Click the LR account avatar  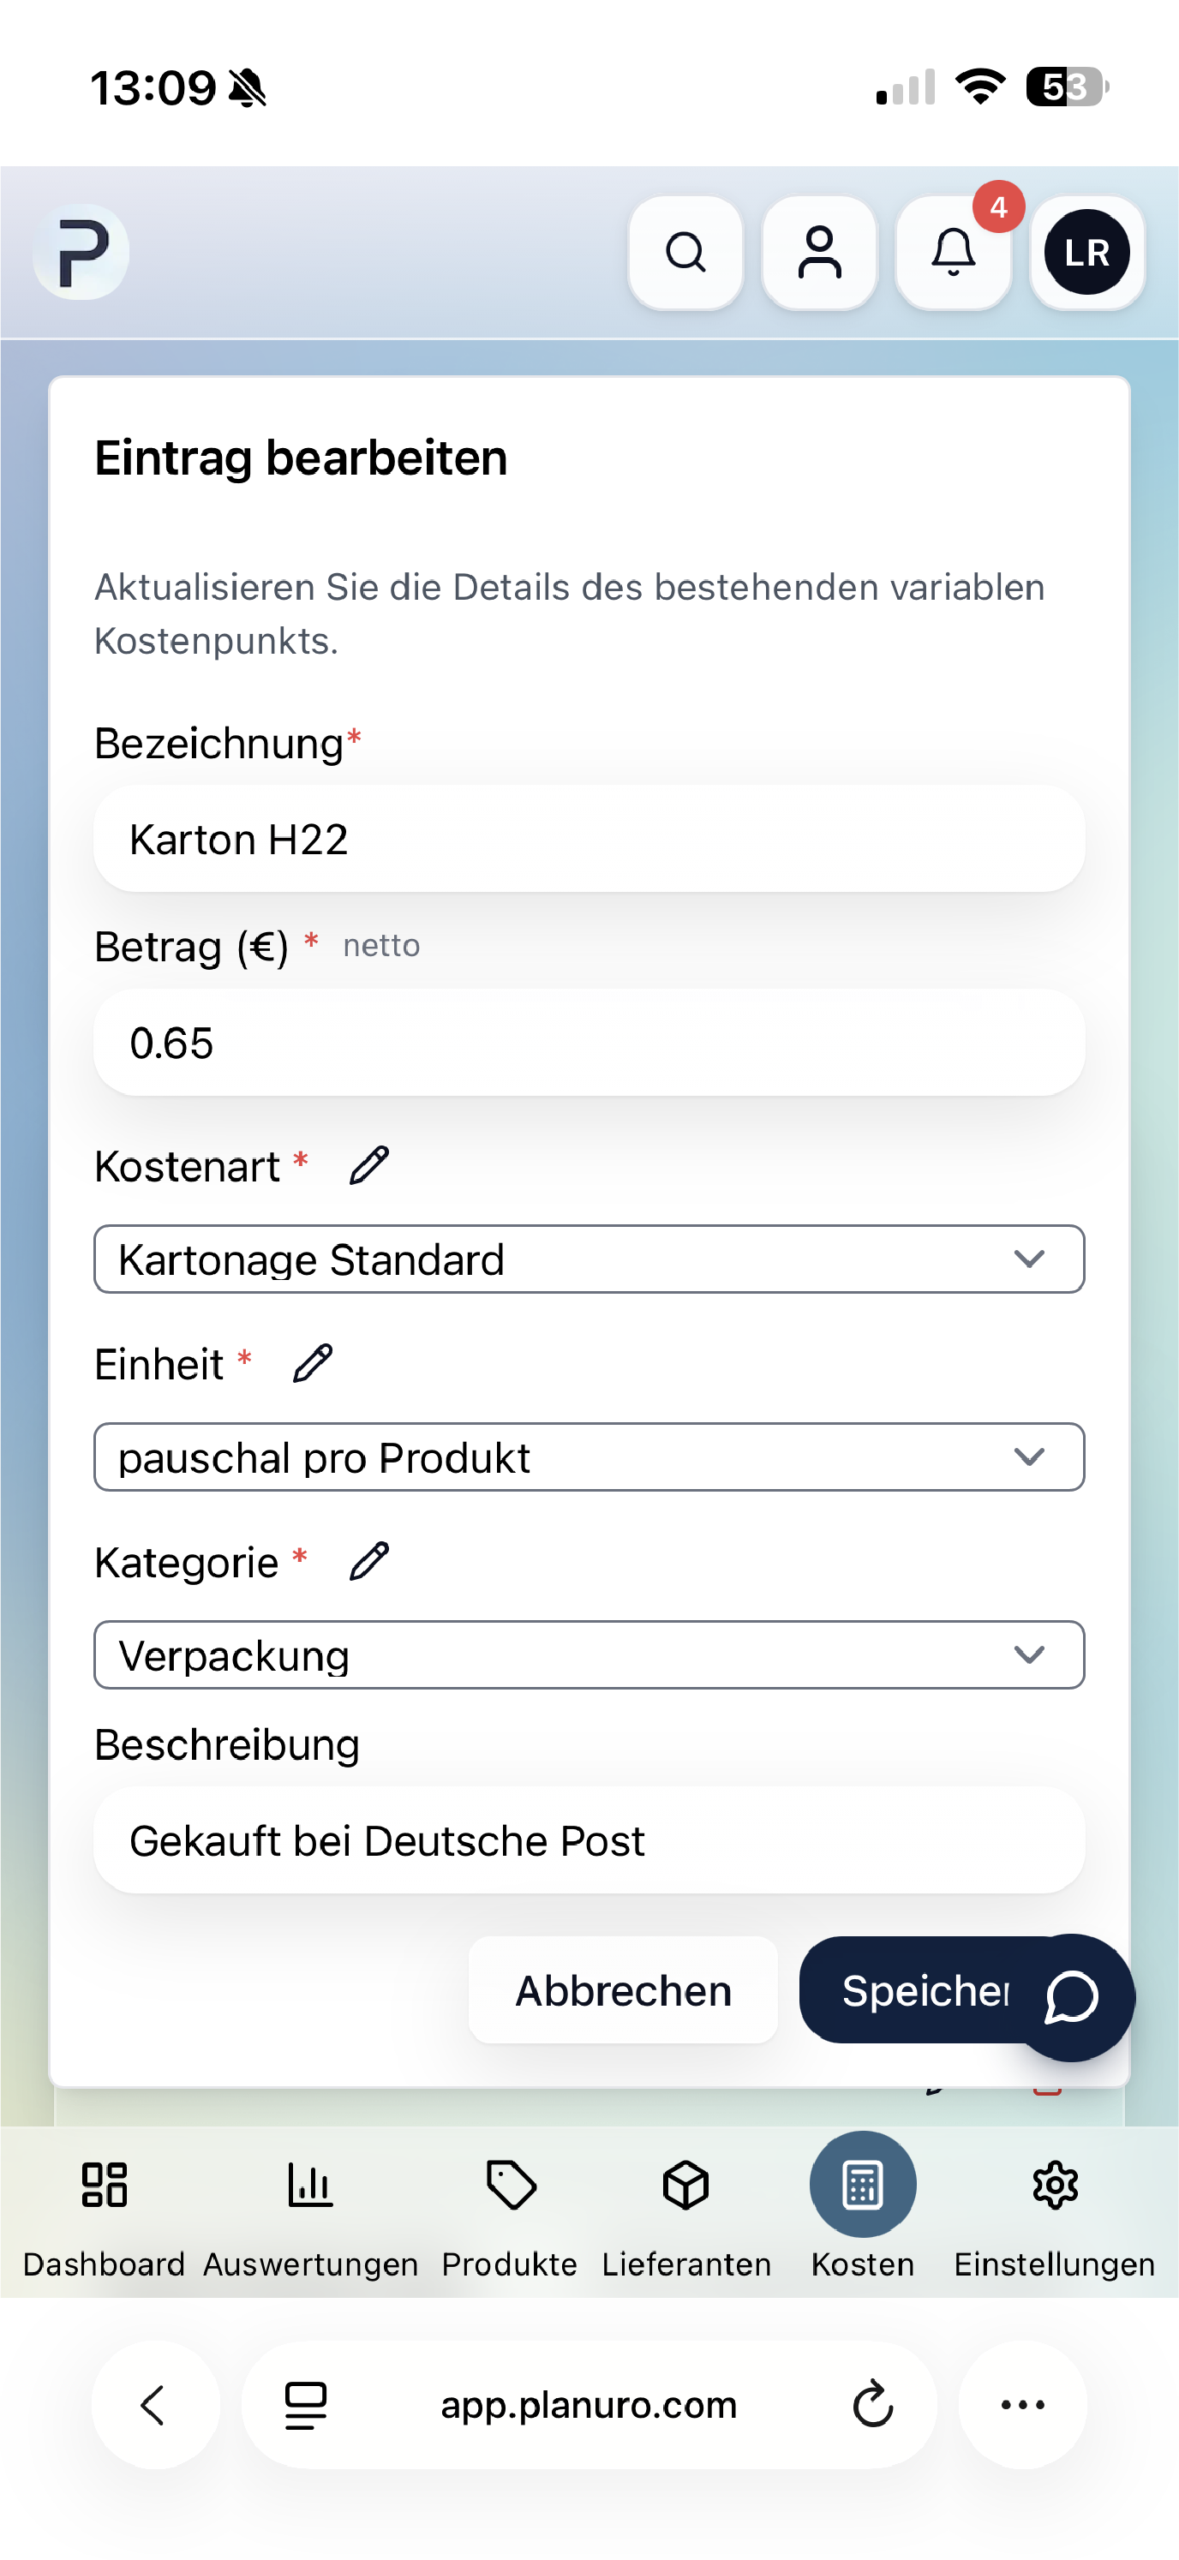(1087, 252)
